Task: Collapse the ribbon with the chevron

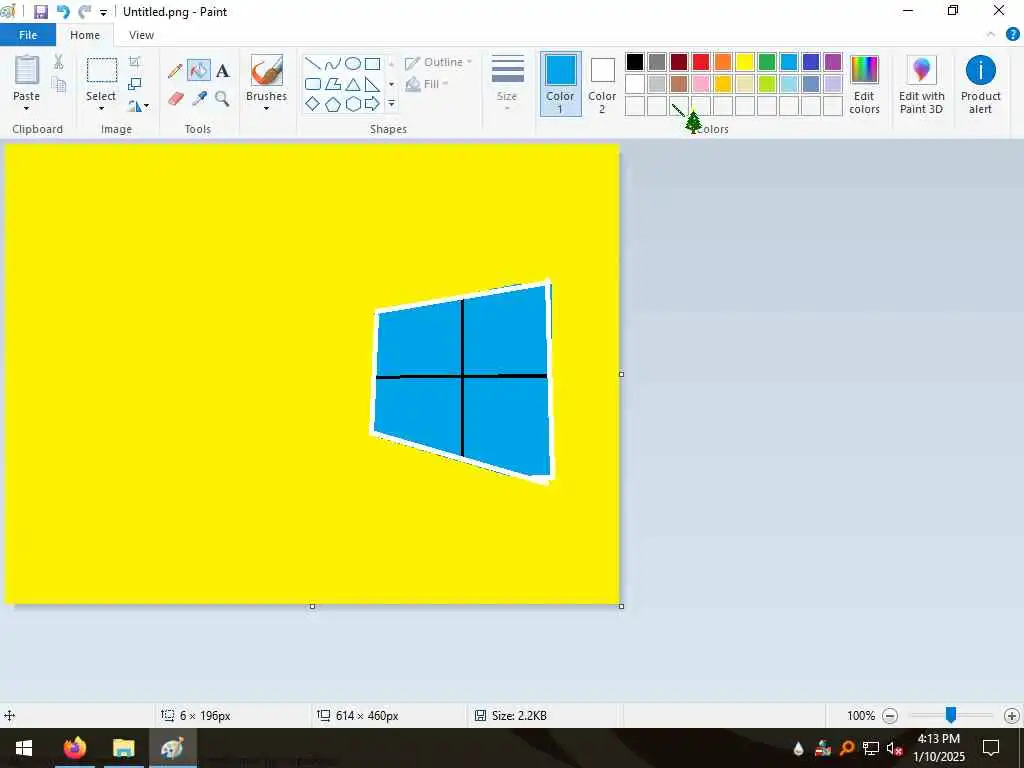Action: [x=991, y=35]
